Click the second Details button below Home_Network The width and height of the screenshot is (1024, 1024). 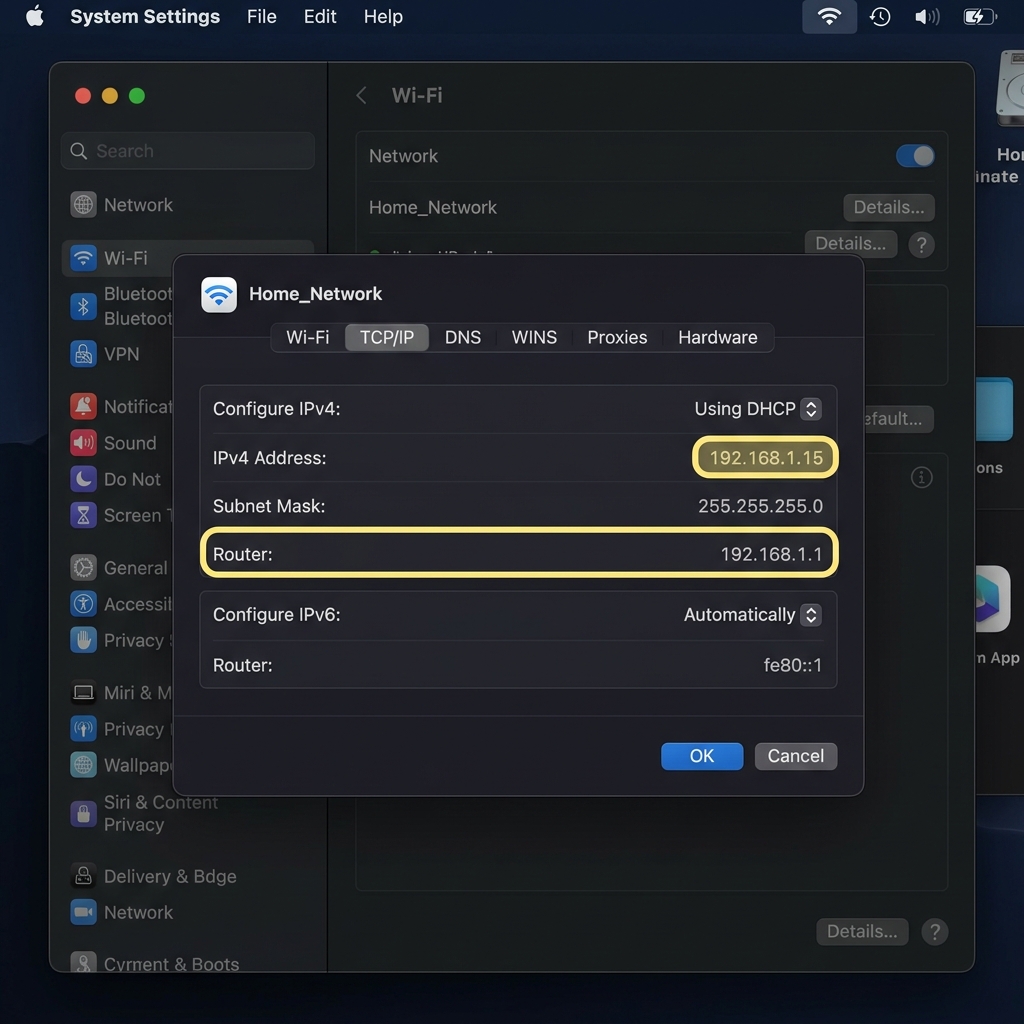coord(851,244)
